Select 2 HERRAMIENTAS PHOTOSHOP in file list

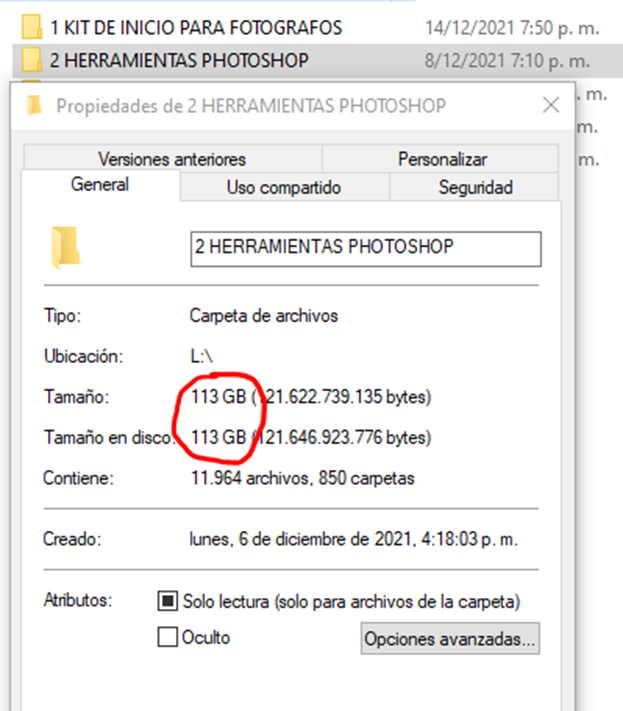coord(179,60)
